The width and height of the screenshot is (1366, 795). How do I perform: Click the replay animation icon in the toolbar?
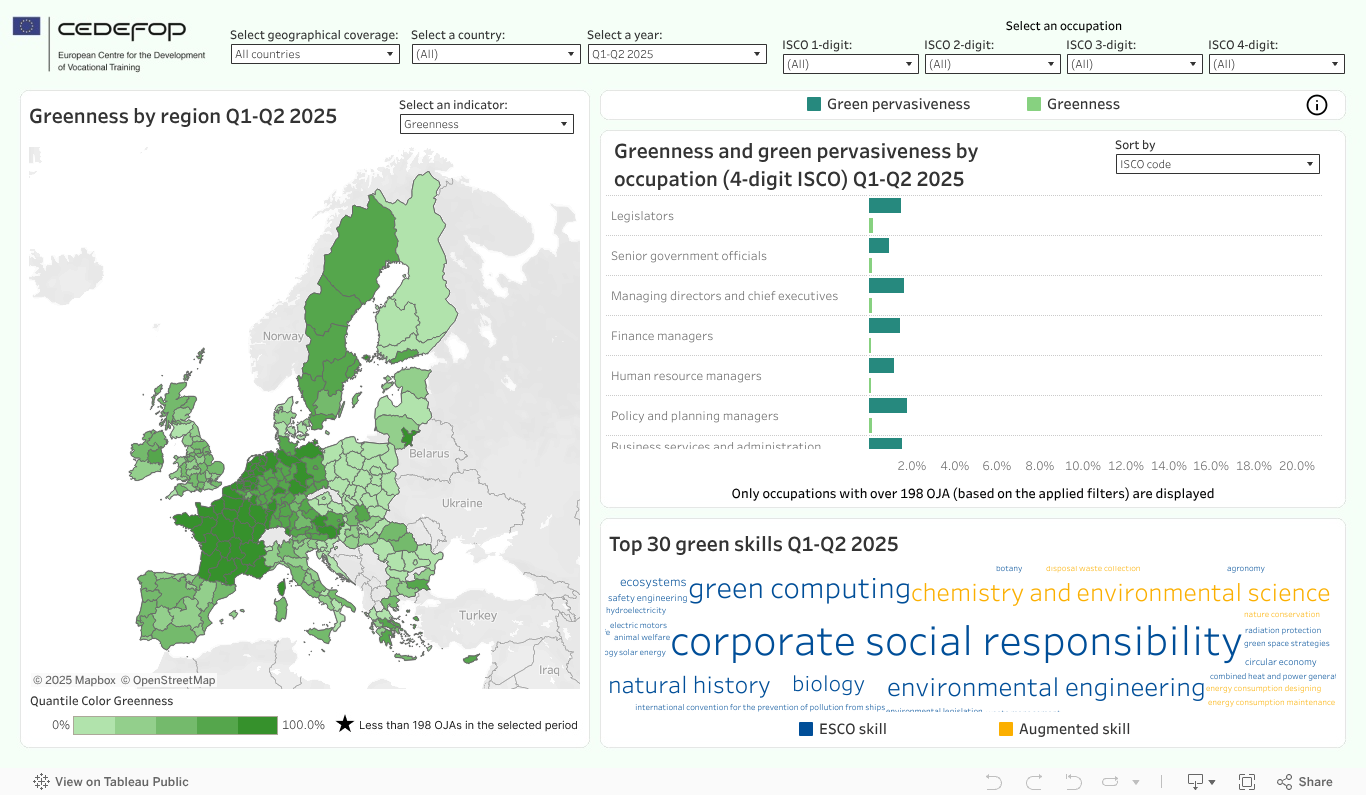coord(1110,782)
